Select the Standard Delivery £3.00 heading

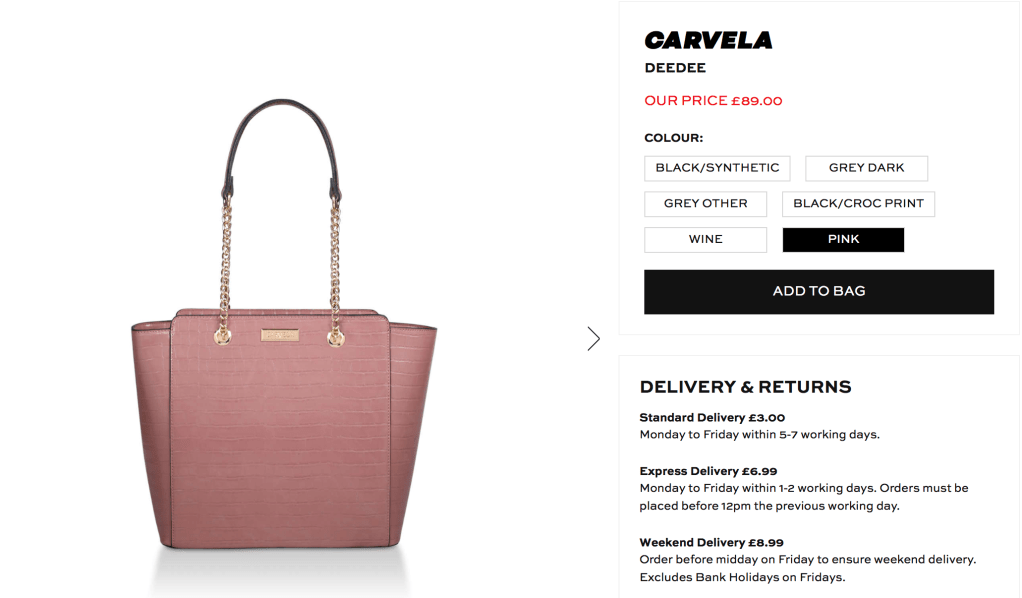[712, 417]
